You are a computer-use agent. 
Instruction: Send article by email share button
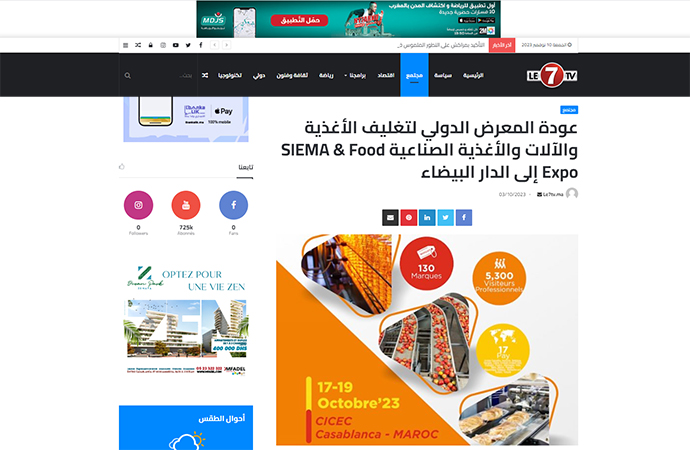pos(390,217)
